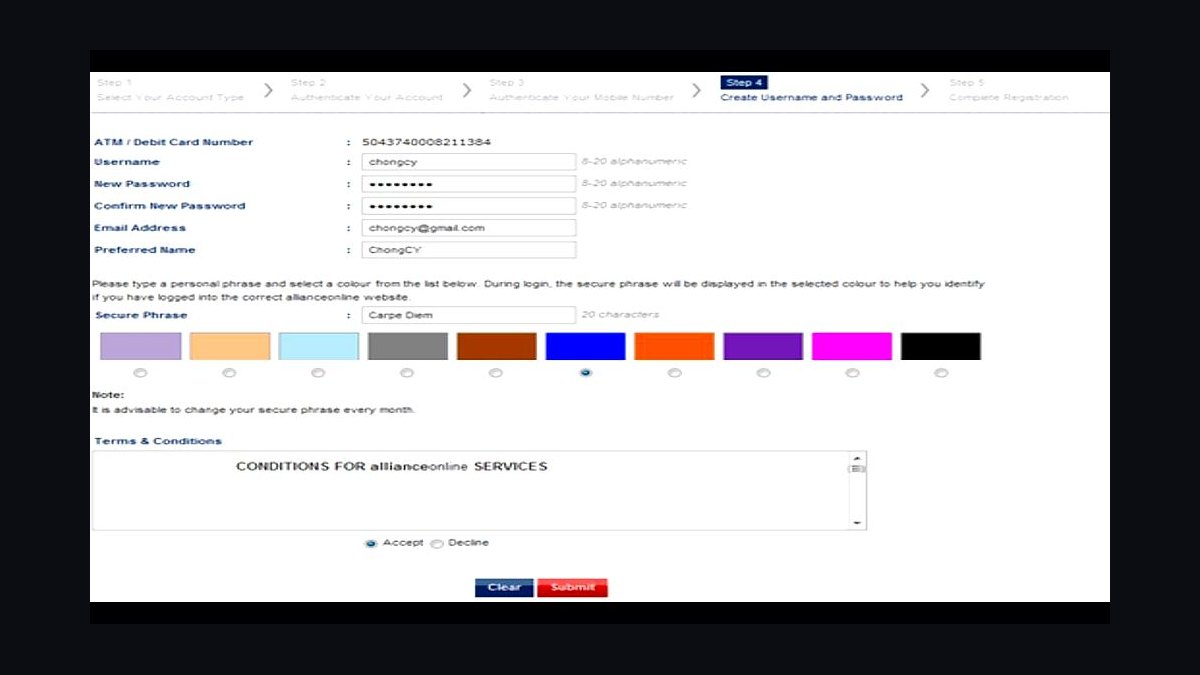Image resolution: width=1200 pixels, height=675 pixels.
Task: Select Step 4 Create Username and Password
Action: tap(811, 90)
